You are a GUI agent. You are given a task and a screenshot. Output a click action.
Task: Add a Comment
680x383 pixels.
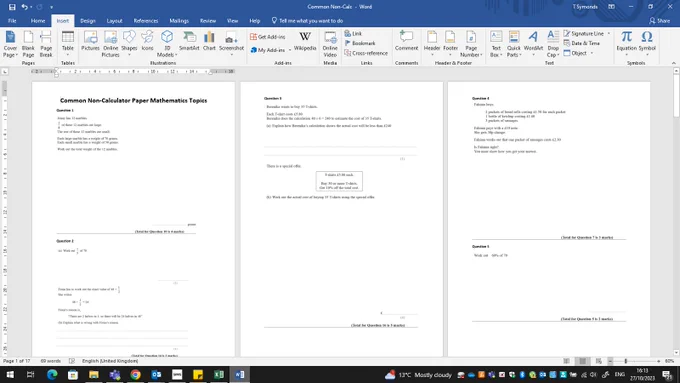[406, 41]
